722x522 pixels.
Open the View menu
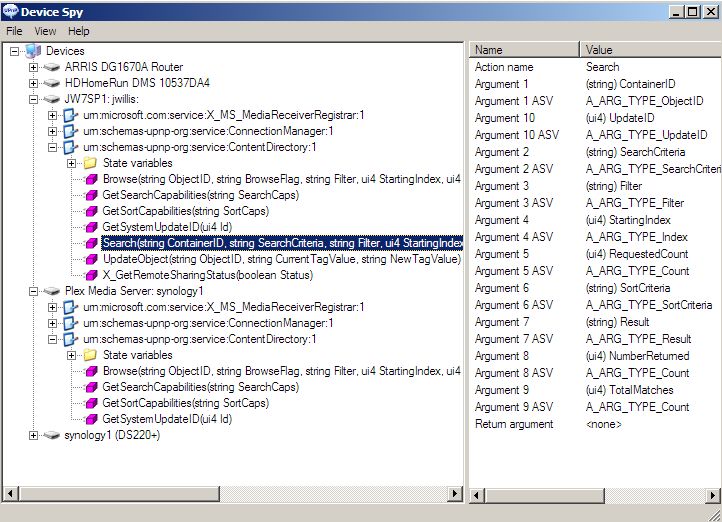click(x=45, y=31)
